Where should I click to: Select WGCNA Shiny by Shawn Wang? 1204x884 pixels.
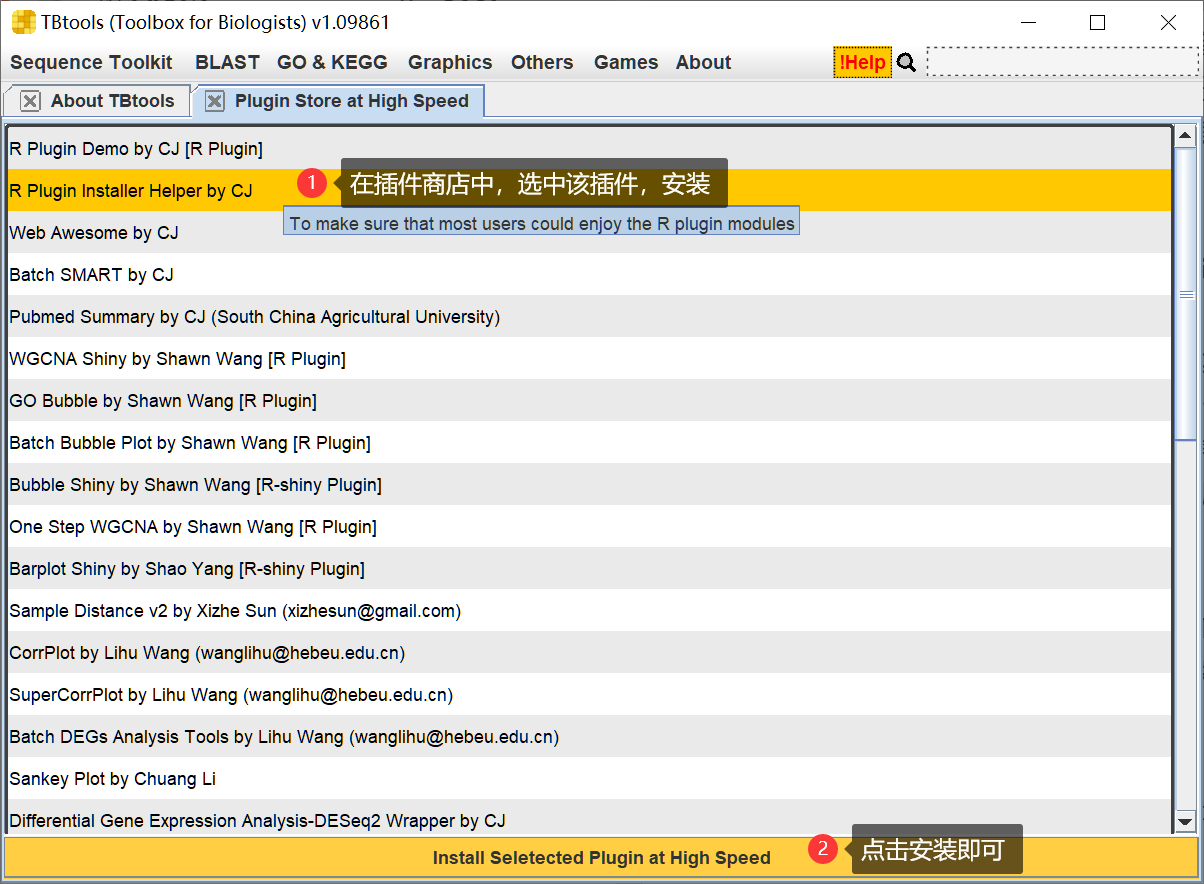[589, 358]
